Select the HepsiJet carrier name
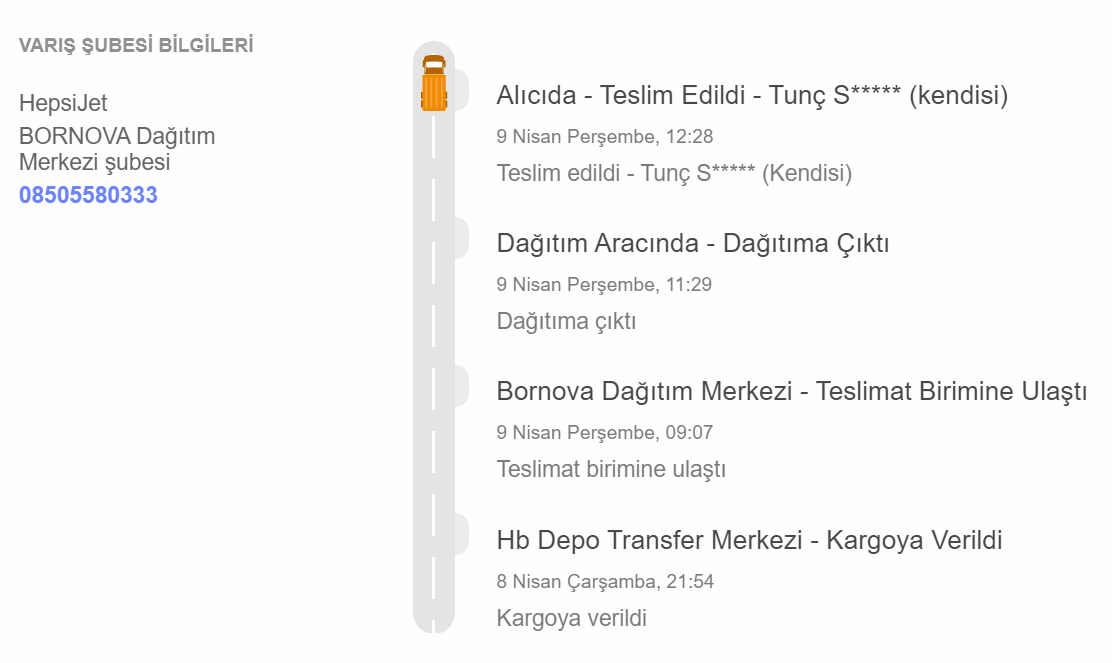Screen dimensions: 1112x663 (x=63, y=103)
